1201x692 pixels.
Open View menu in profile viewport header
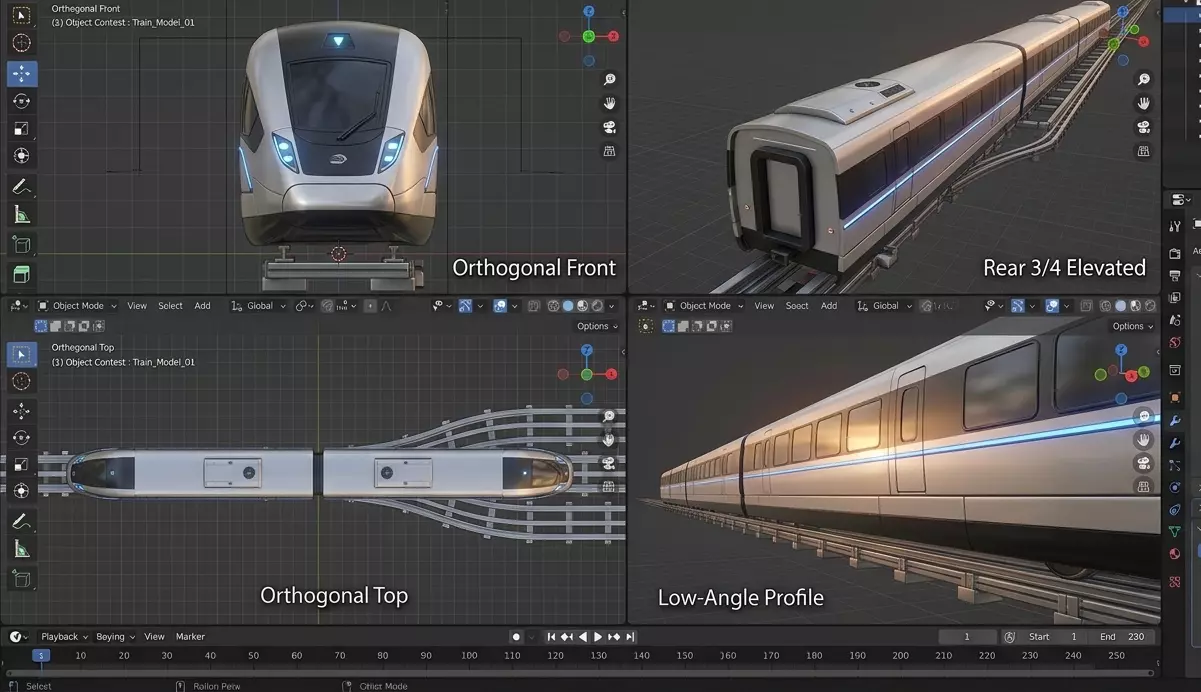(x=764, y=306)
